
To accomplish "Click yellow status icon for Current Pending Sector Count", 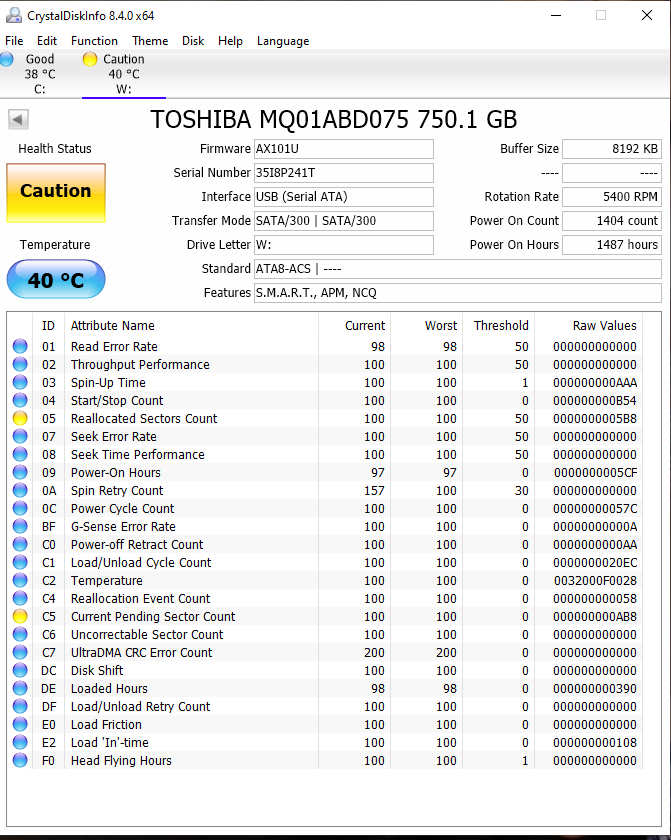I will [x=20, y=616].
